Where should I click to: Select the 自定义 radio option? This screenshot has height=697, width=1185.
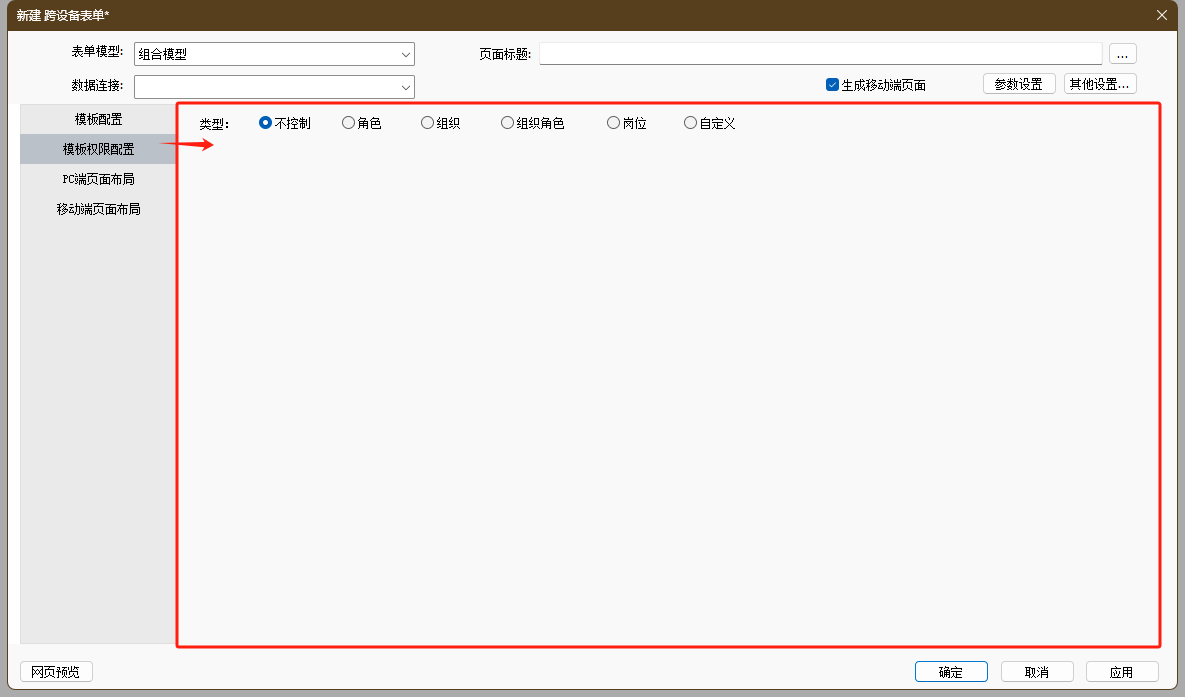690,123
